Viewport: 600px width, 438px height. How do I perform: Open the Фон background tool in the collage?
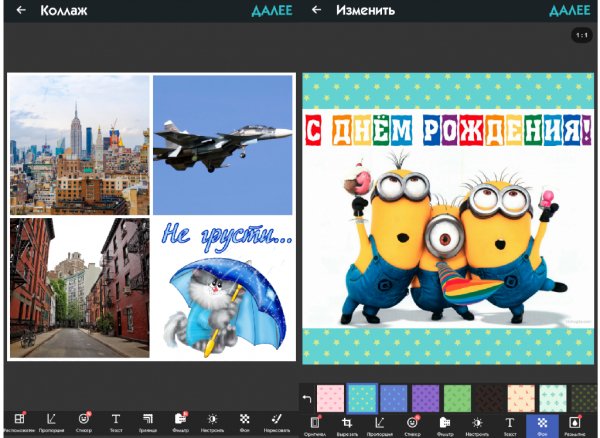(245, 423)
